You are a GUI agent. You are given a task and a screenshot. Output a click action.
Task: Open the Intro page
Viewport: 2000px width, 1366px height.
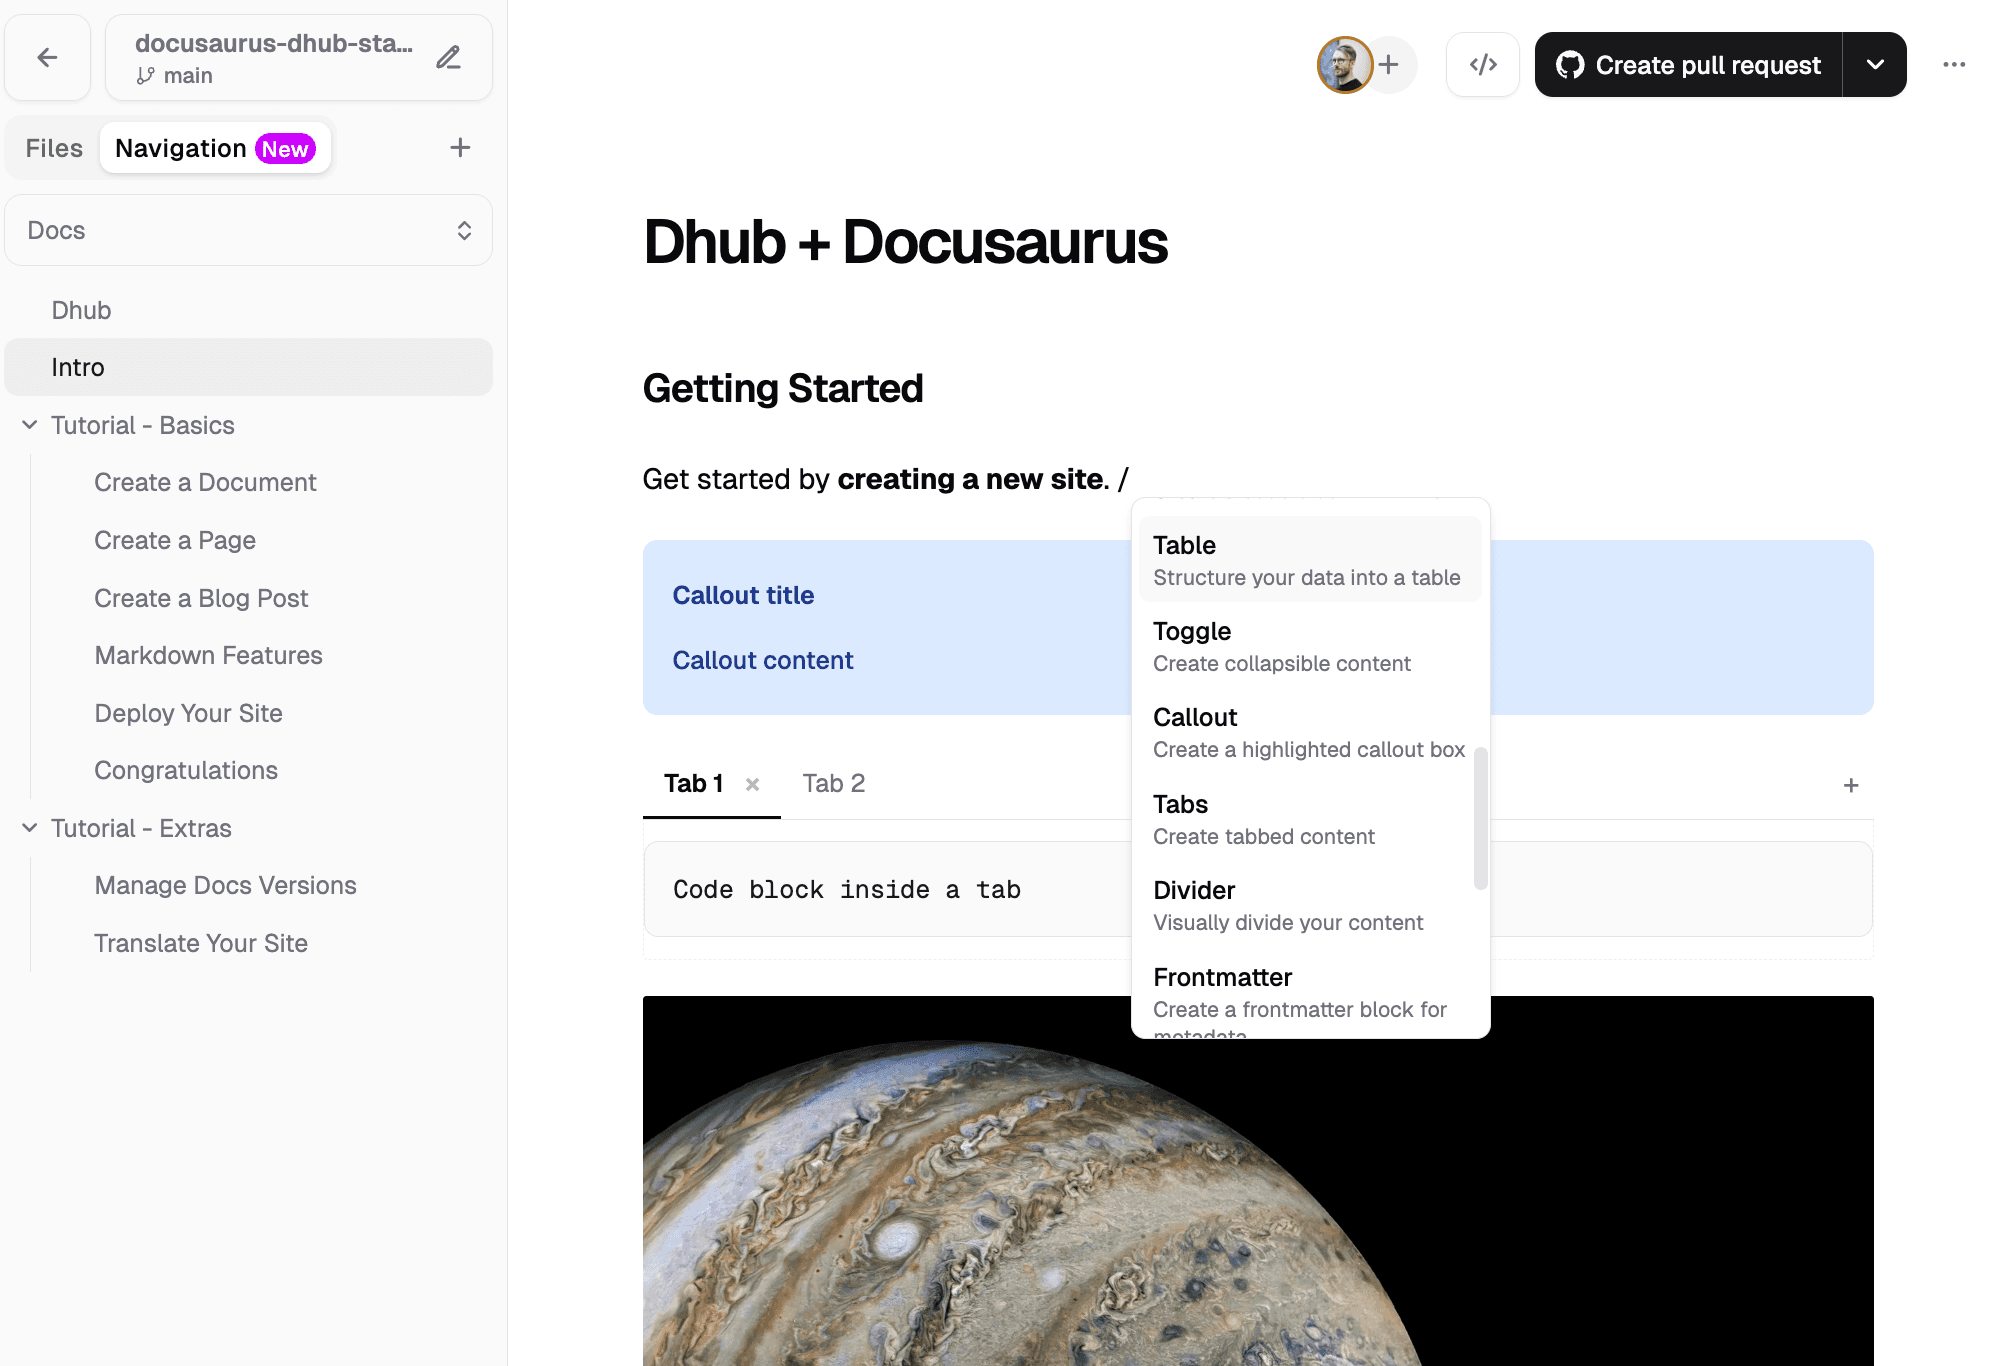(249, 367)
